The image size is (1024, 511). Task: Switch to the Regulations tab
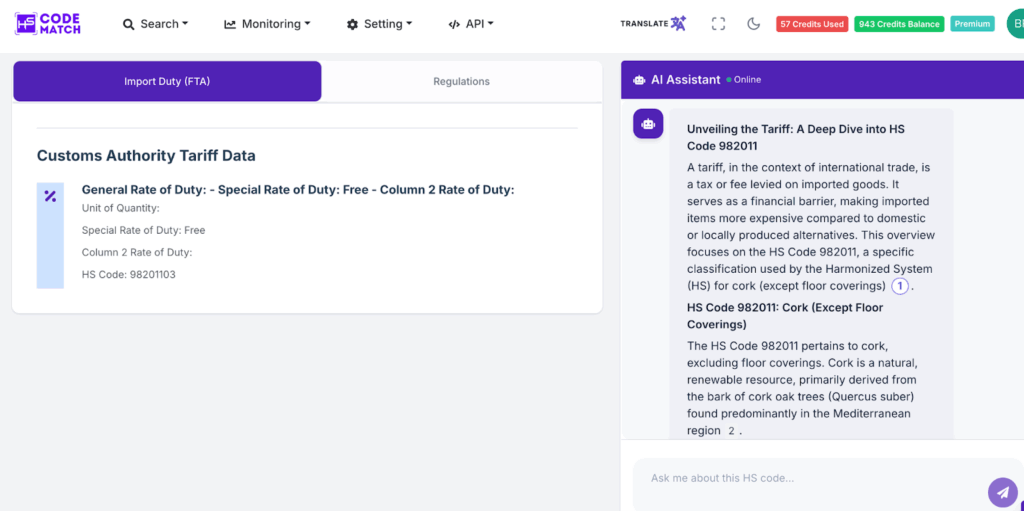[x=461, y=82]
